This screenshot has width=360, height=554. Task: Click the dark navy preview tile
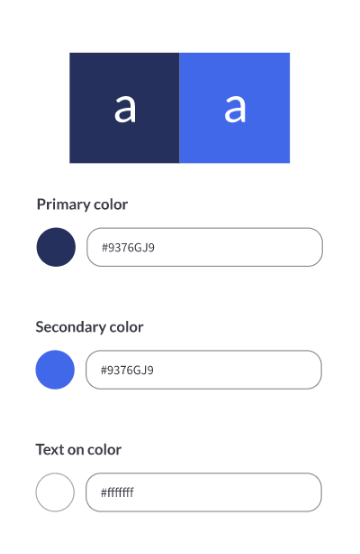(124, 108)
